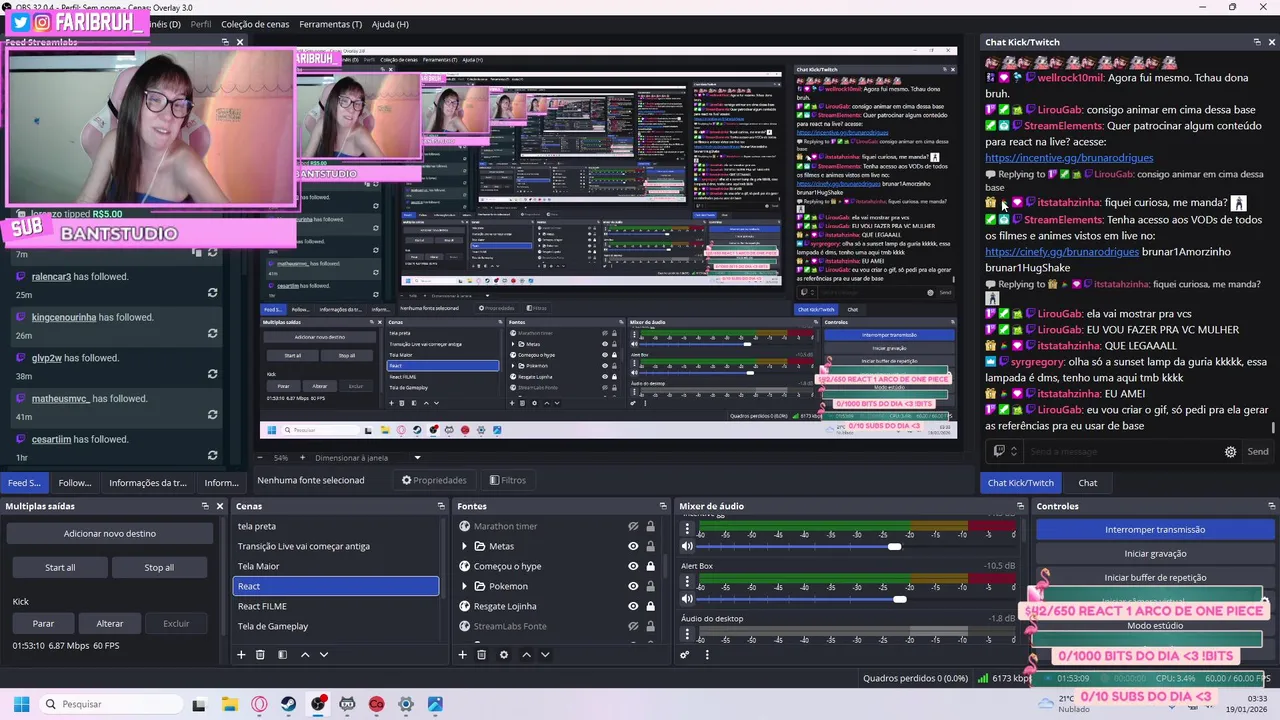
Task: Switch to the Chat tab
Action: click(x=1087, y=483)
